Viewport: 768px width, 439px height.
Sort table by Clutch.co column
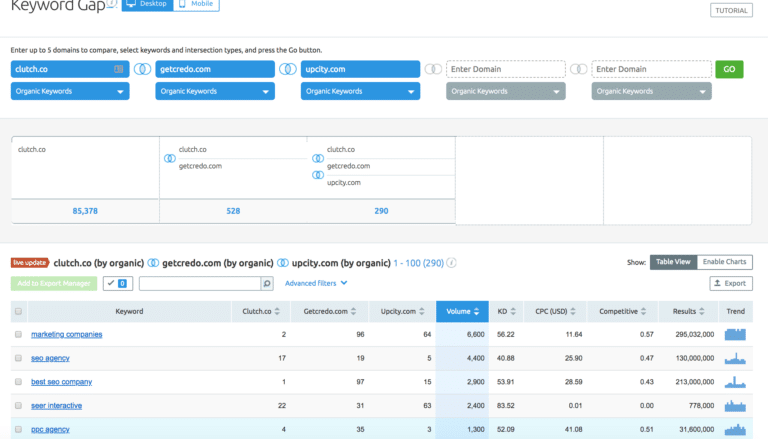pos(261,311)
